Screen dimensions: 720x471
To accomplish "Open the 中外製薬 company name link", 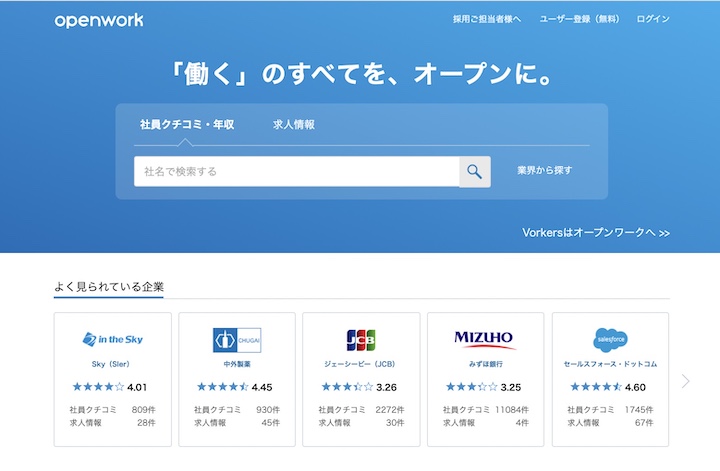I will point(237,365).
